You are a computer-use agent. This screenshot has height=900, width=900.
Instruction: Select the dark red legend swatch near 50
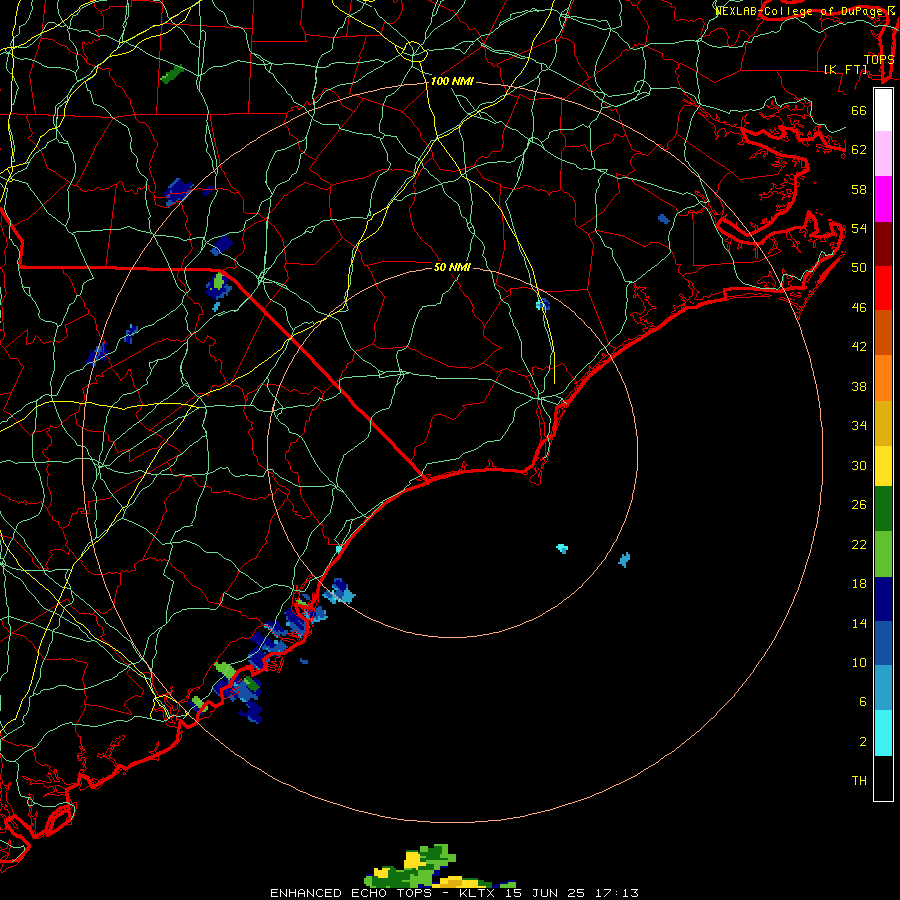point(883,243)
